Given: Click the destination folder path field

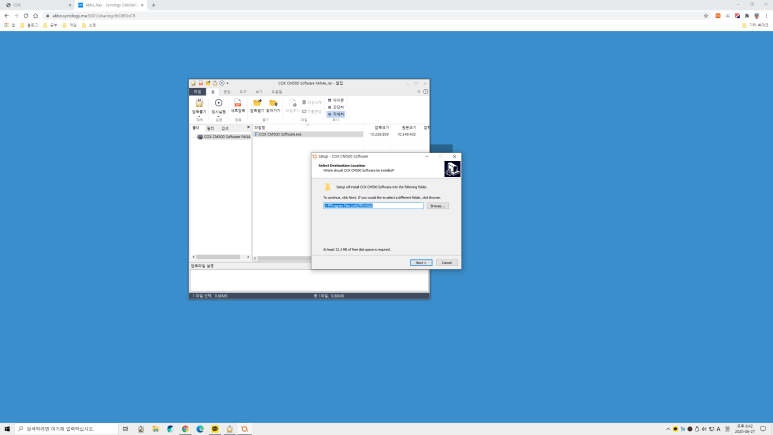Looking at the screenshot, I should pyautogui.click(x=373, y=206).
